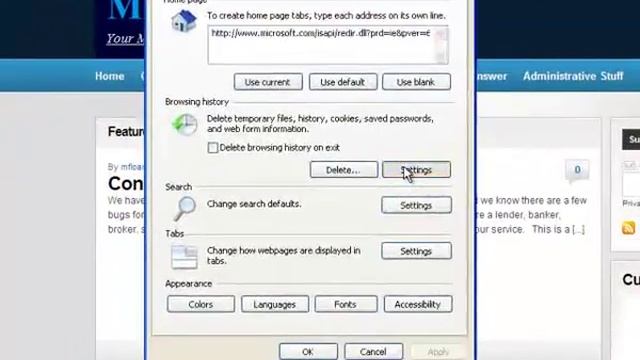Click the Appearance section label

[x=189, y=284]
